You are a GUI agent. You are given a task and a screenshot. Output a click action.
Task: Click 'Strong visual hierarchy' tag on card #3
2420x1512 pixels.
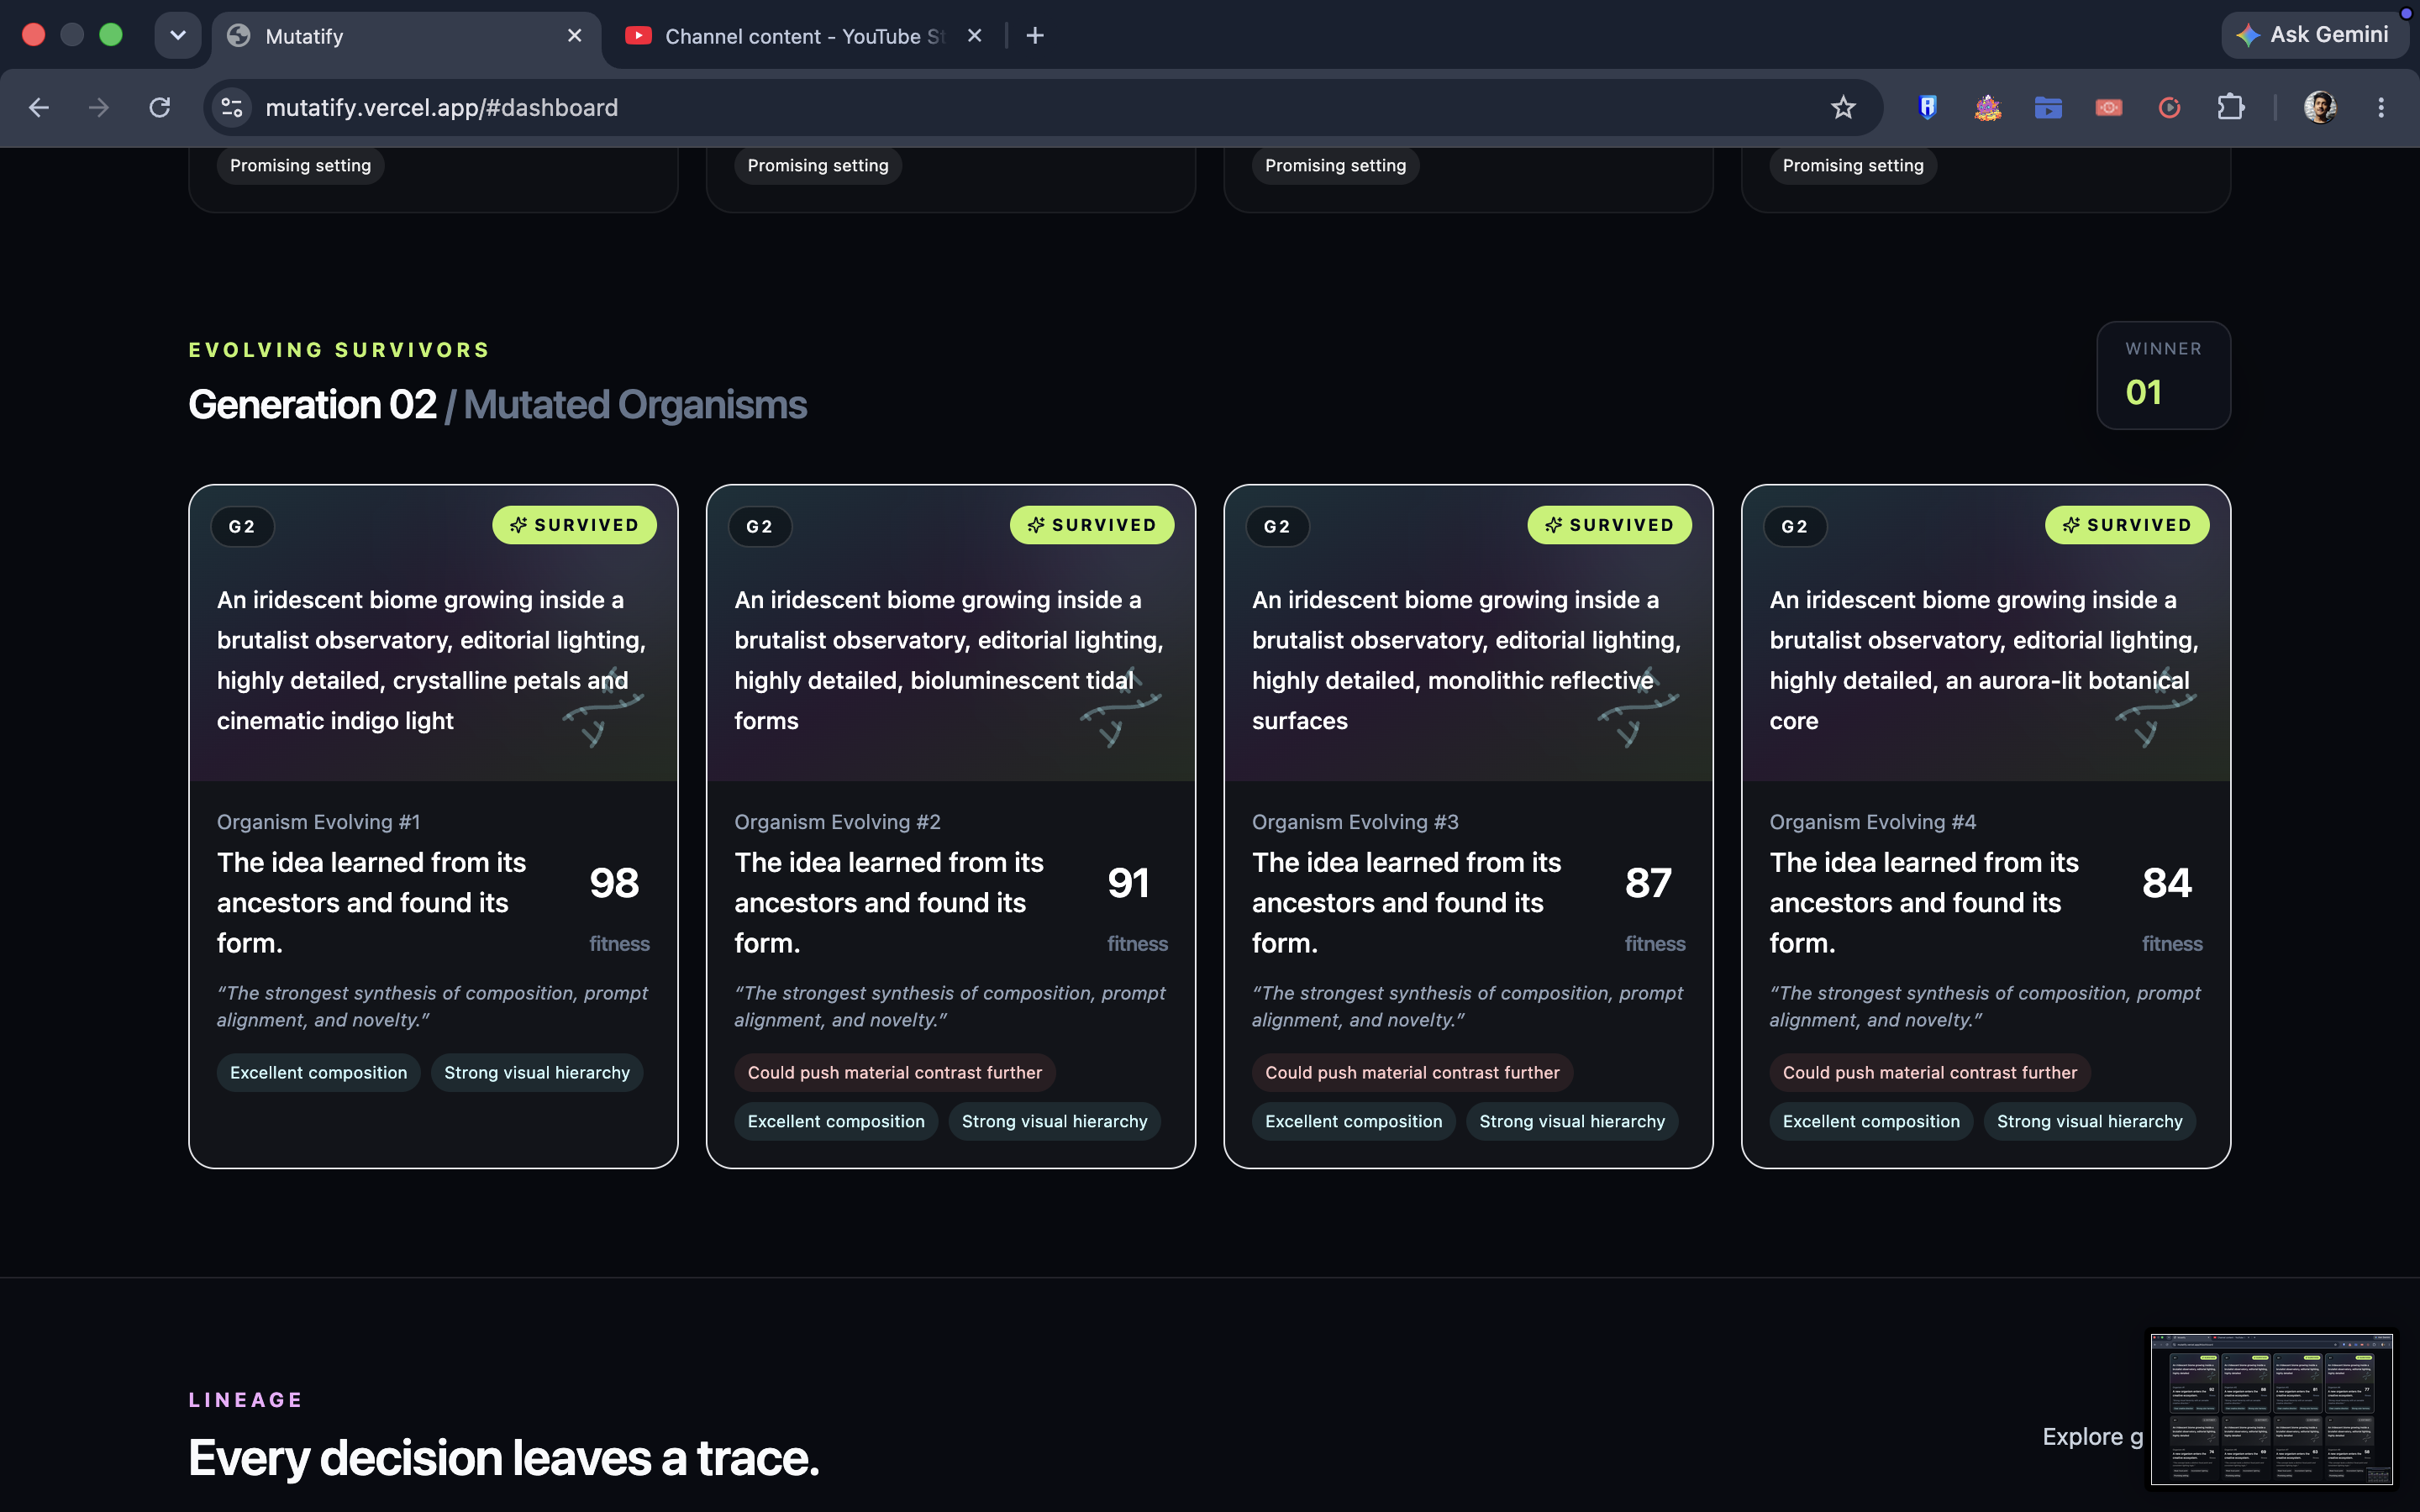(1572, 1121)
